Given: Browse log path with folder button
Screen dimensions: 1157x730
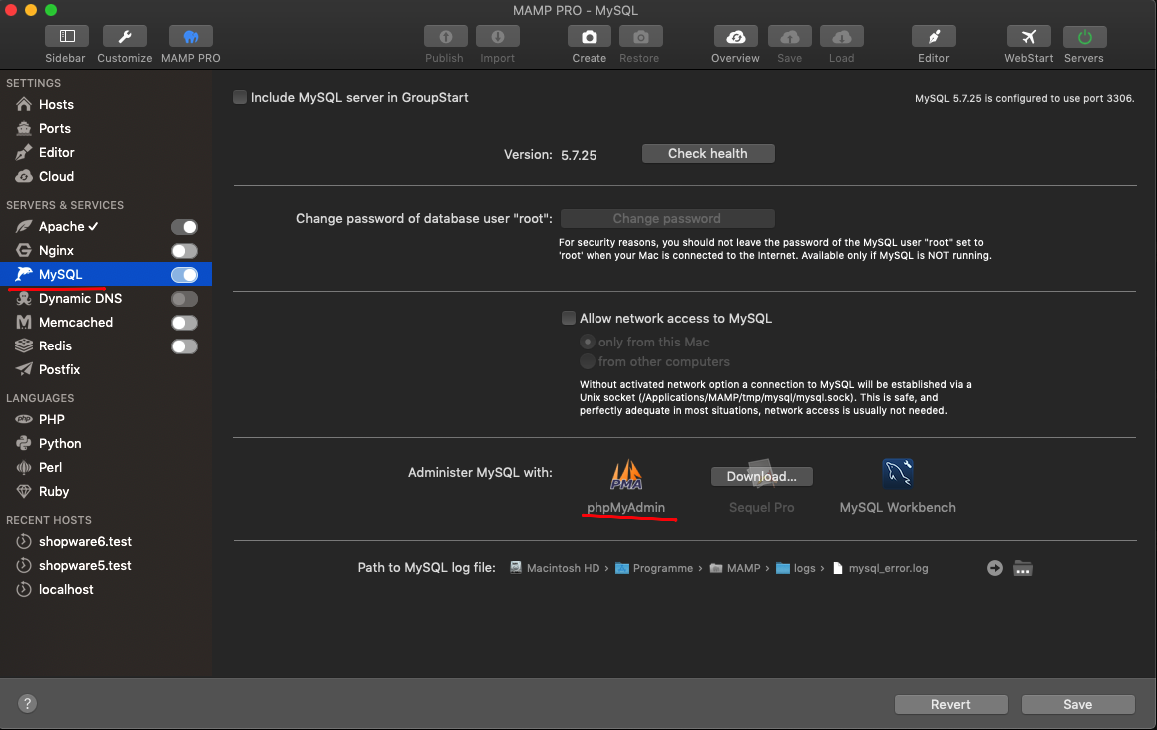Looking at the screenshot, I should pyautogui.click(x=1022, y=568).
